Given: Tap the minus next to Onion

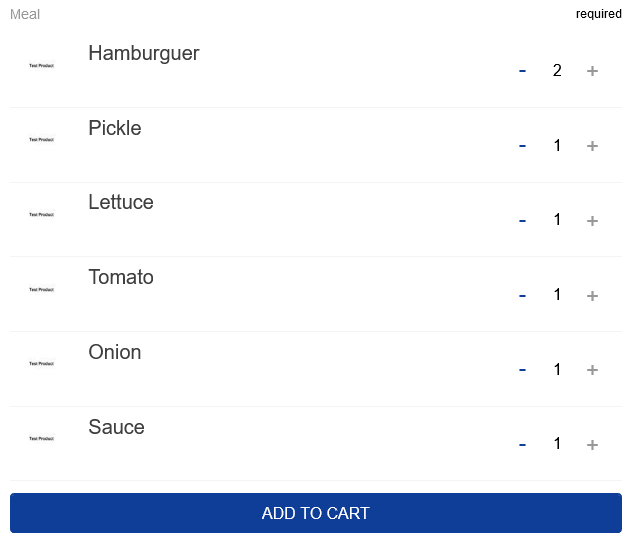Looking at the screenshot, I should click(x=522, y=370).
